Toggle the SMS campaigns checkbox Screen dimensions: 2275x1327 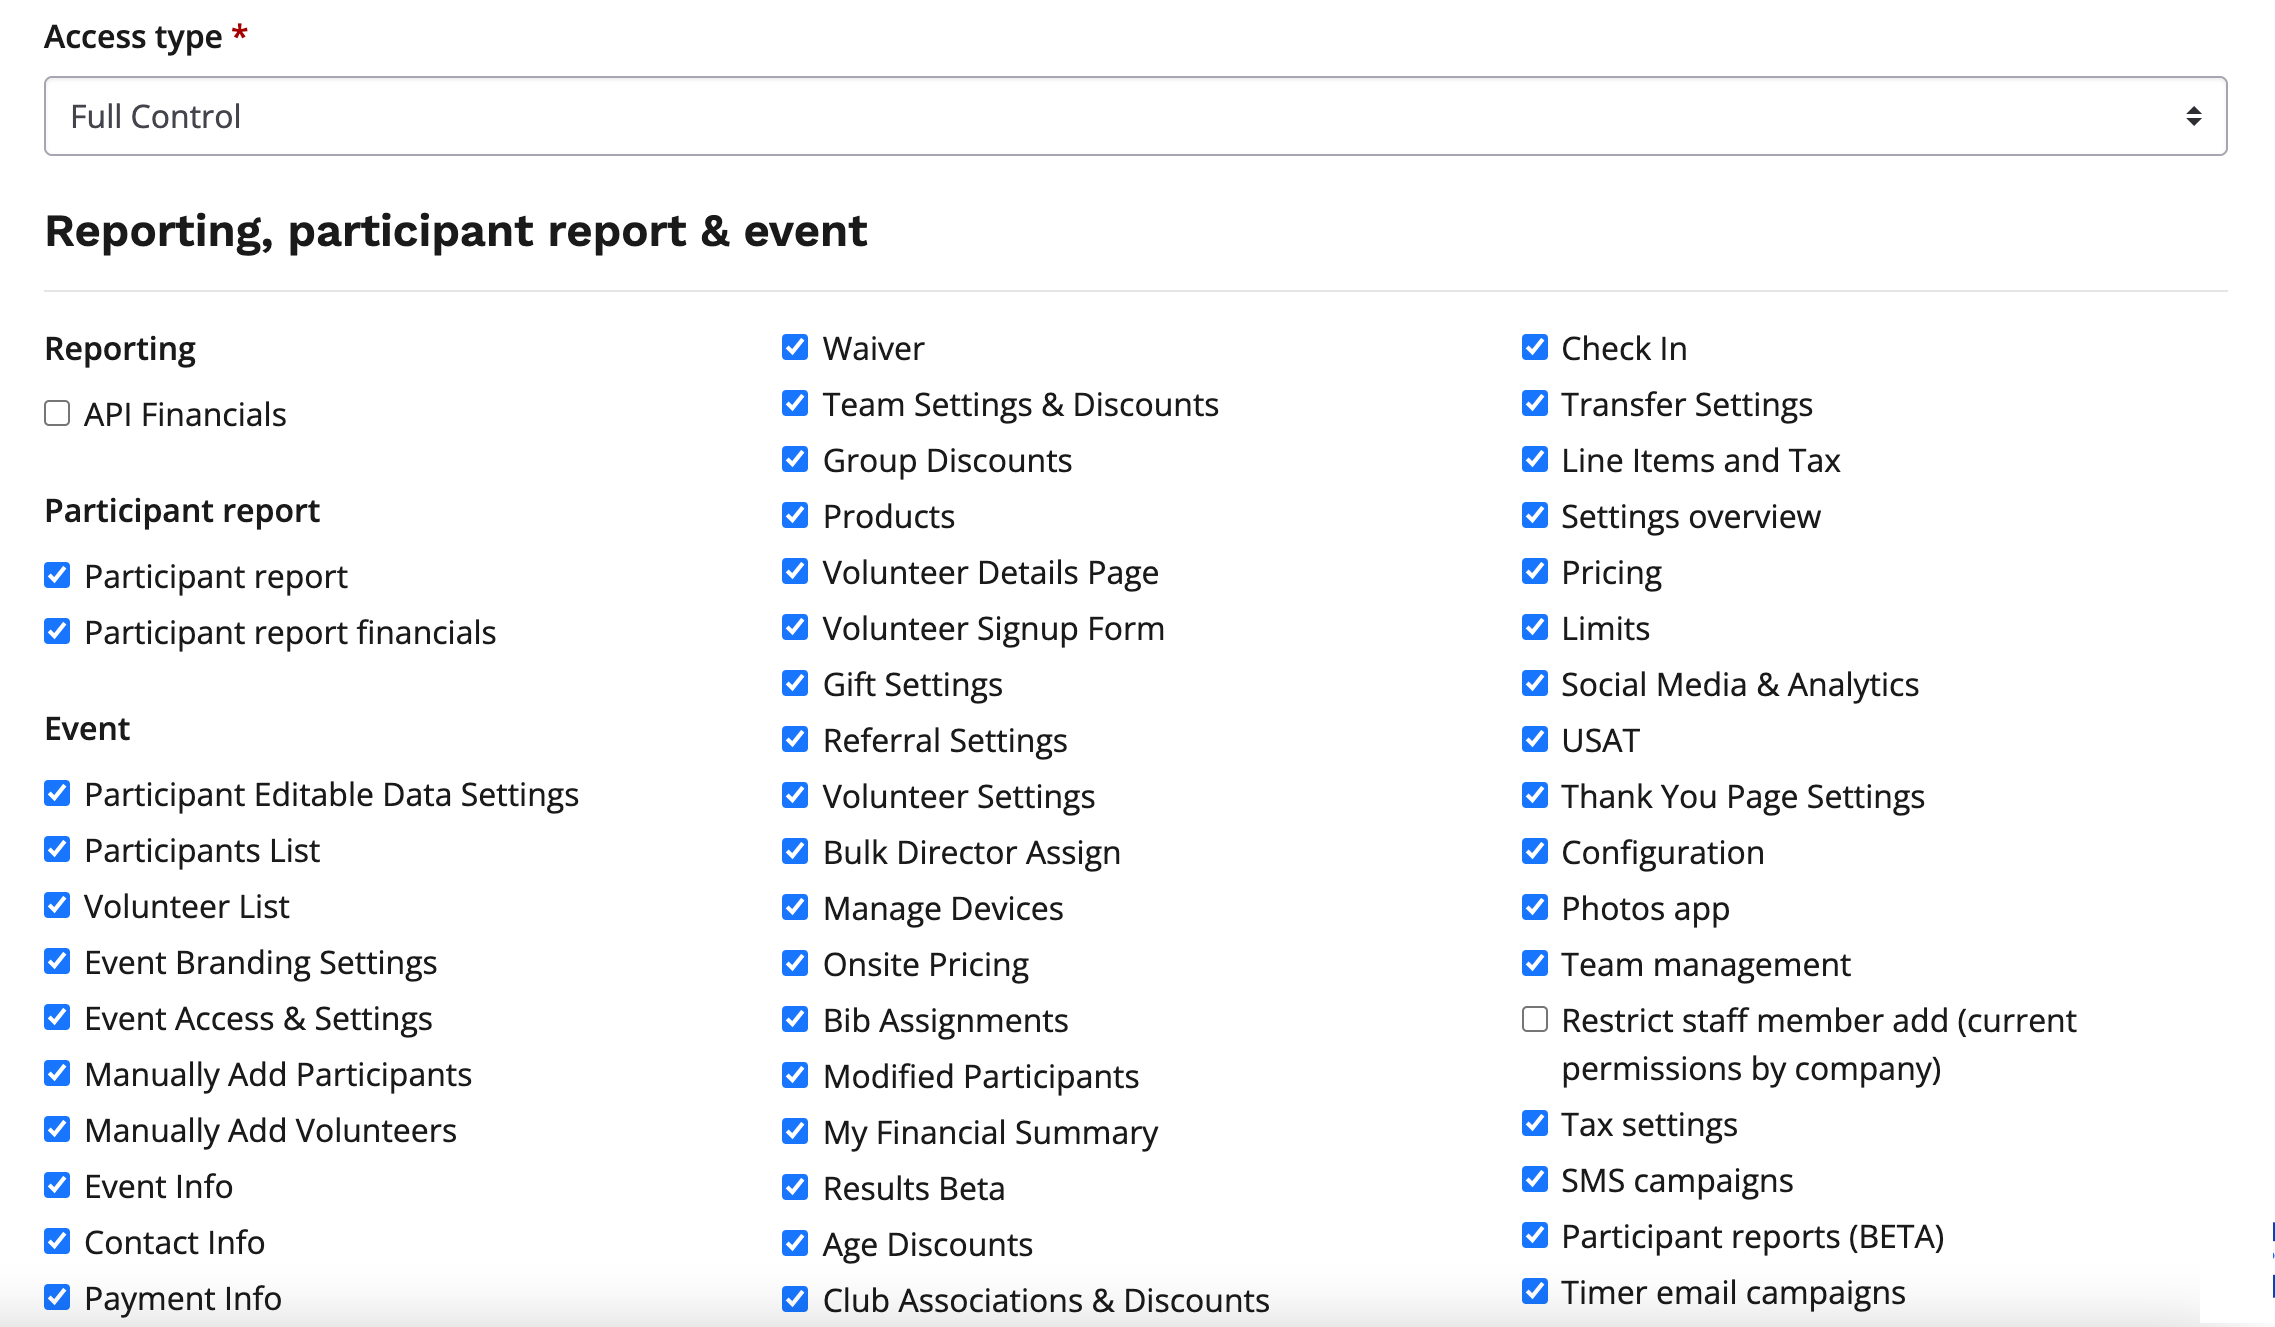(1534, 1179)
